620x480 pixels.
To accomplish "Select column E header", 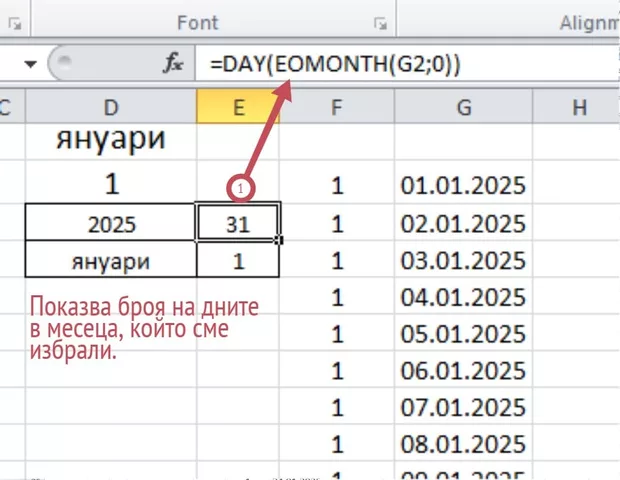I will 238,107.
